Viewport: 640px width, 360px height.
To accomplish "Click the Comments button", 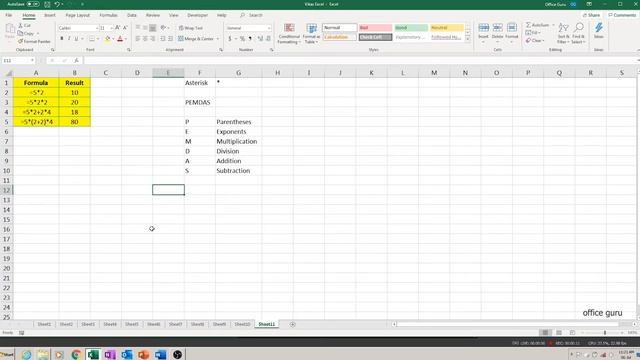I will [622, 15].
